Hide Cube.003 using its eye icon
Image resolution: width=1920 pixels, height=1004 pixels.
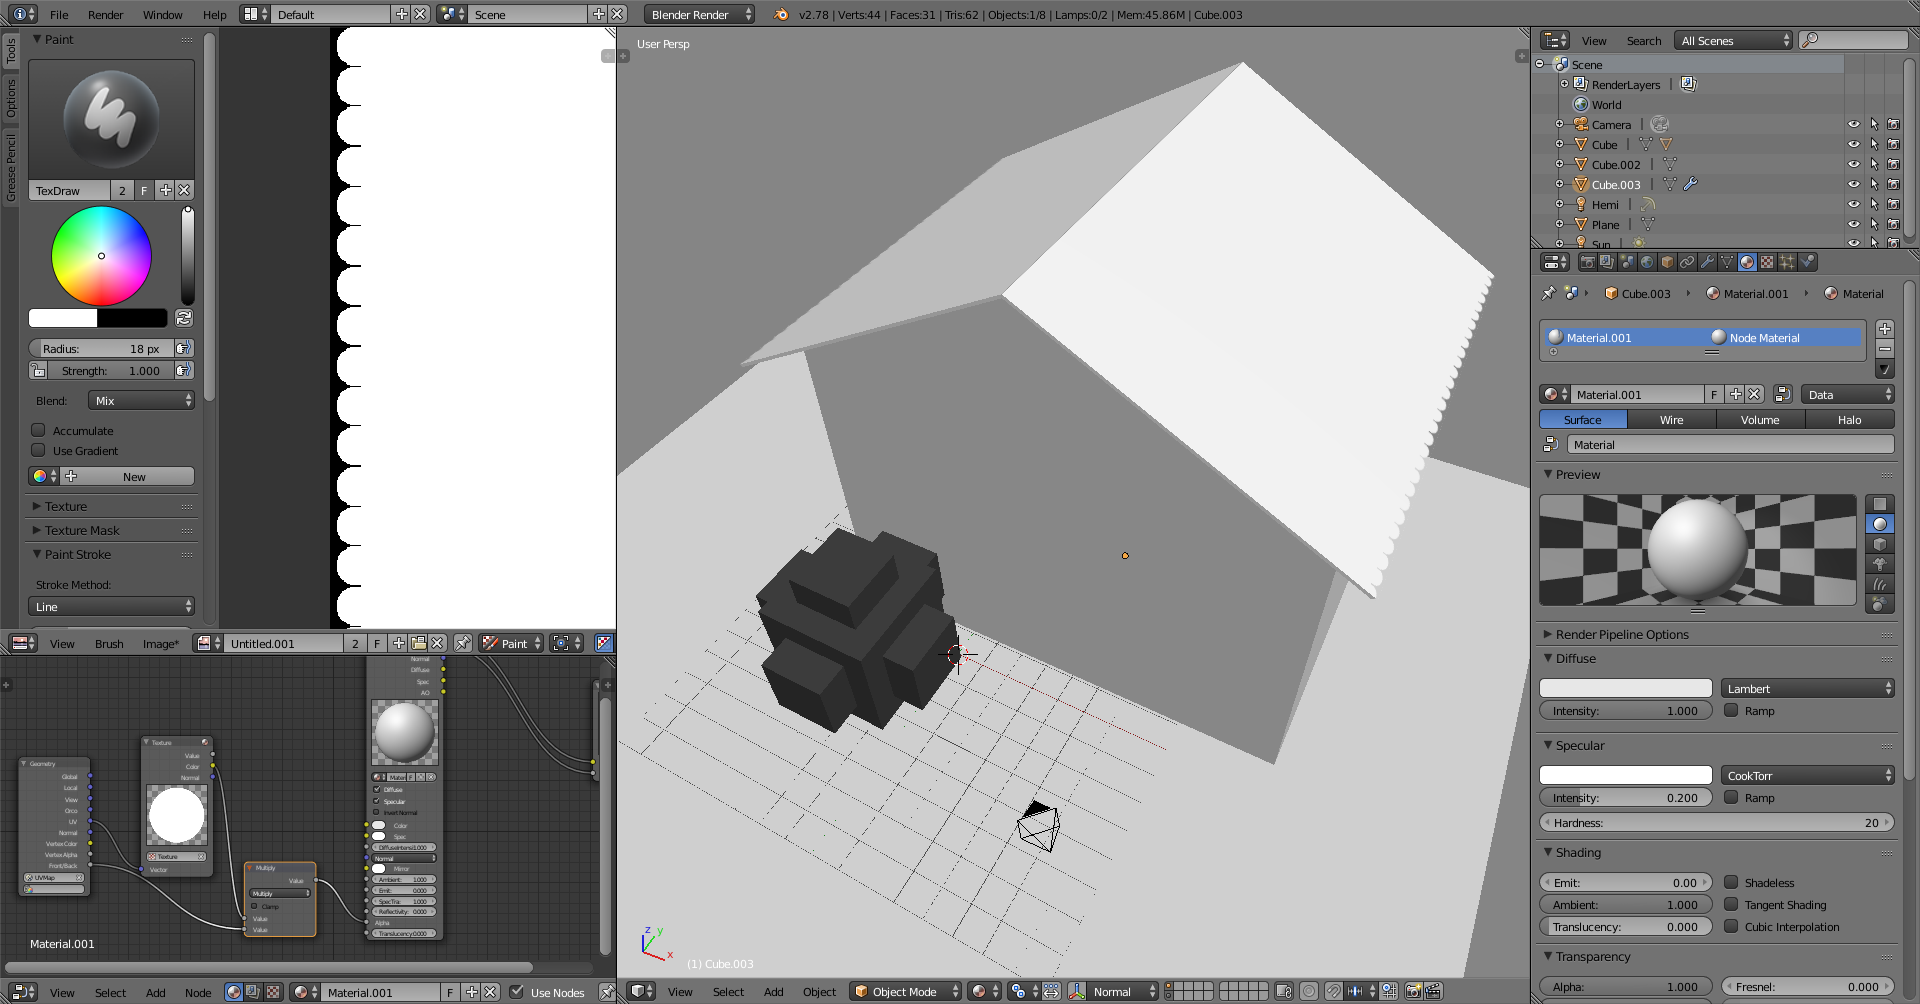pyautogui.click(x=1853, y=184)
